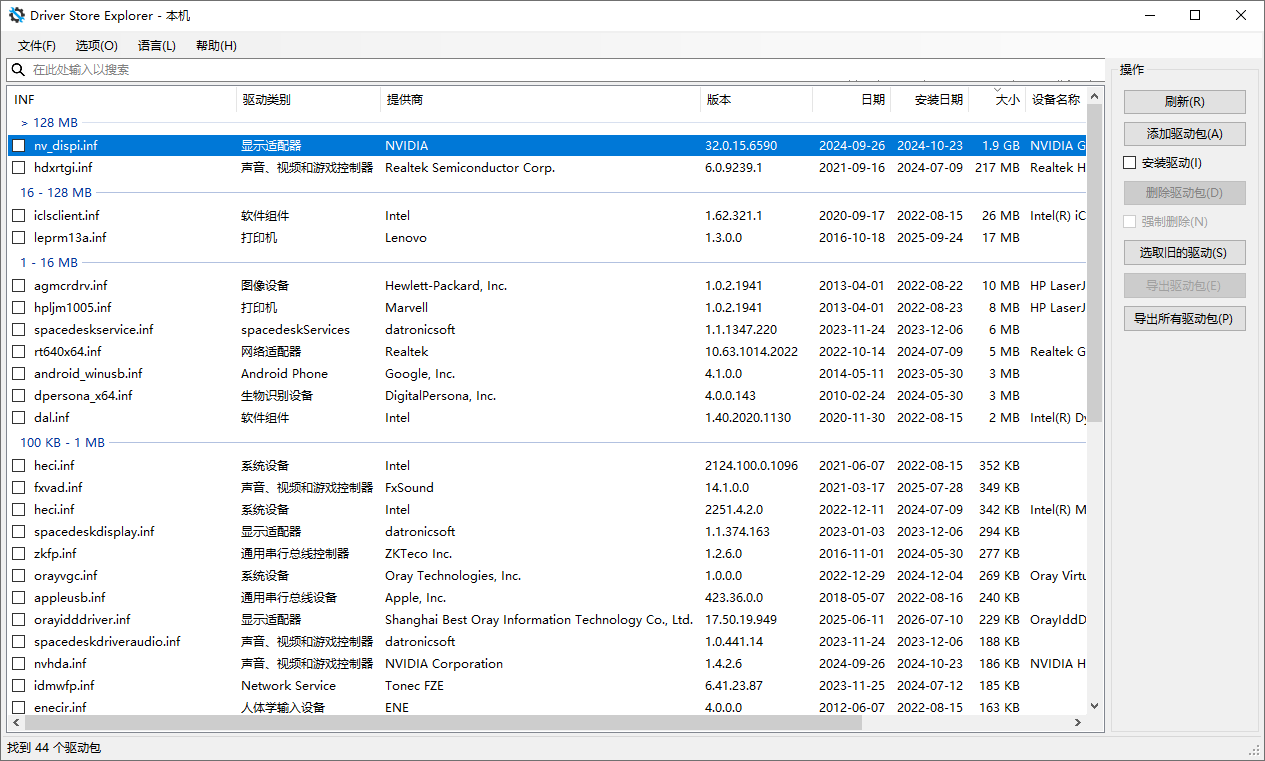Collapse the 1 - 16 MB group
Screen dimensions: 1265x761
[49, 262]
